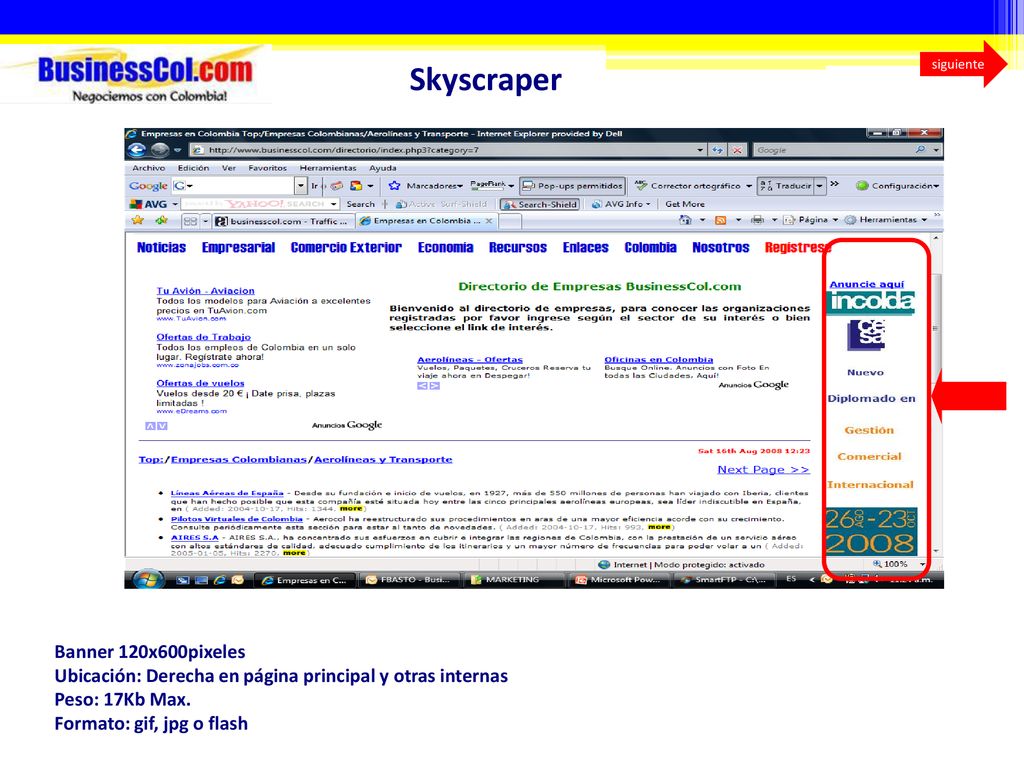Open the Tu Avión - Aviacion ad link
The width and height of the screenshot is (1024, 768).
point(205,291)
